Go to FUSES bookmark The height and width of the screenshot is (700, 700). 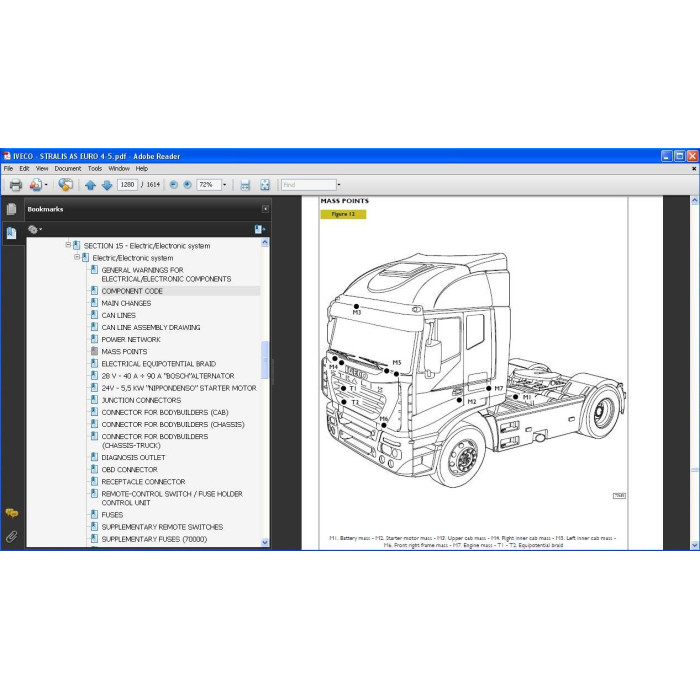pyautogui.click(x=112, y=515)
